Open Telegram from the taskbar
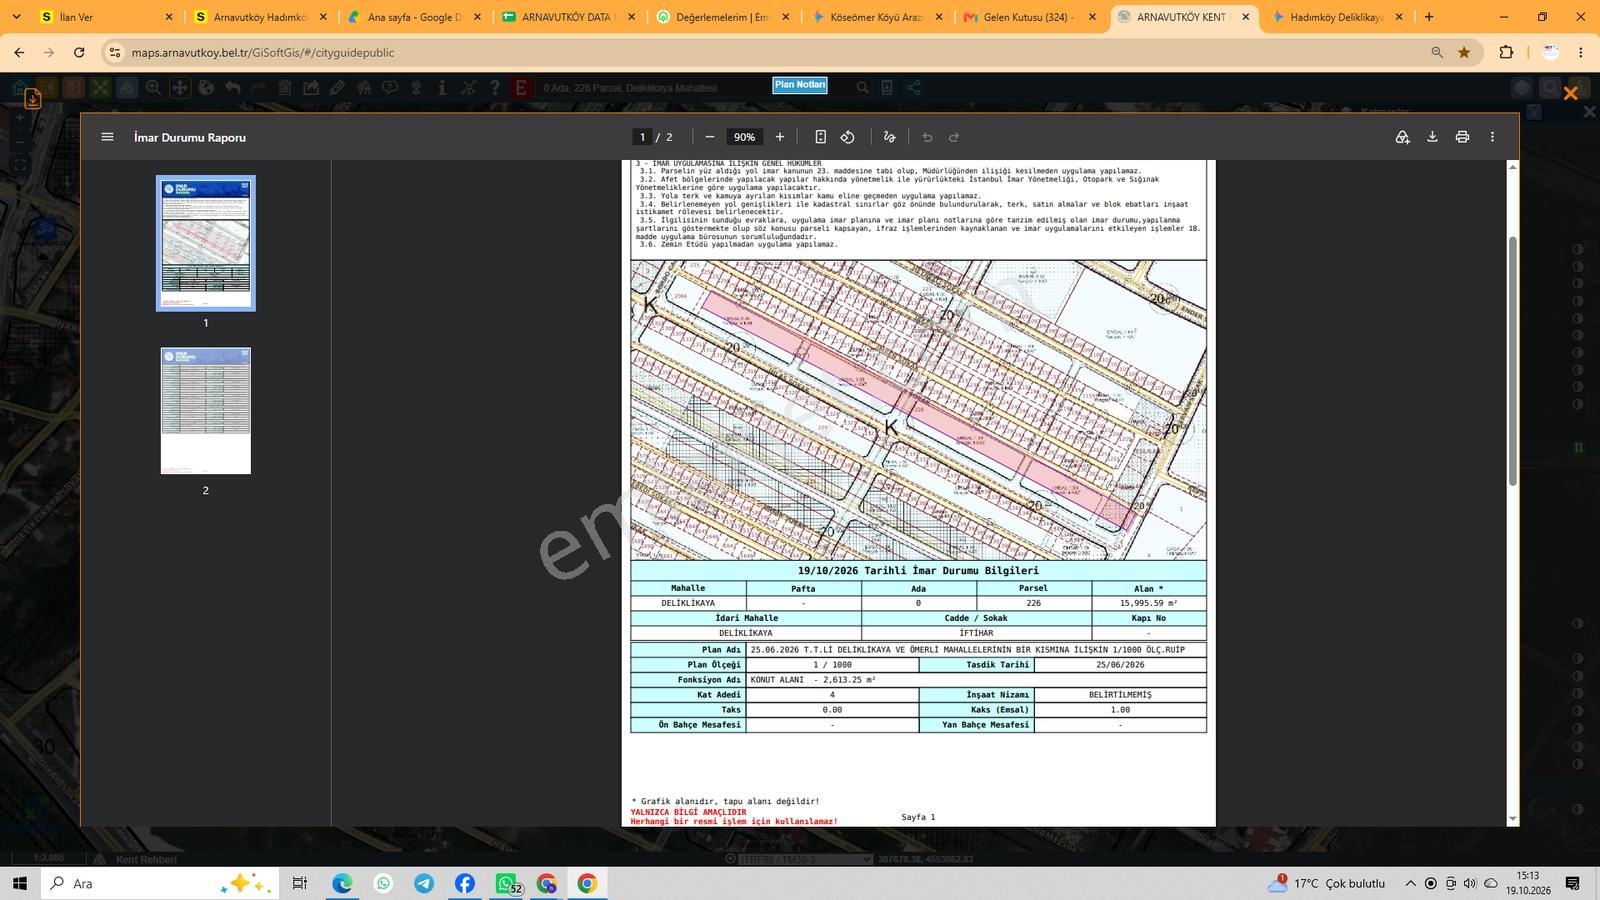 pos(424,884)
